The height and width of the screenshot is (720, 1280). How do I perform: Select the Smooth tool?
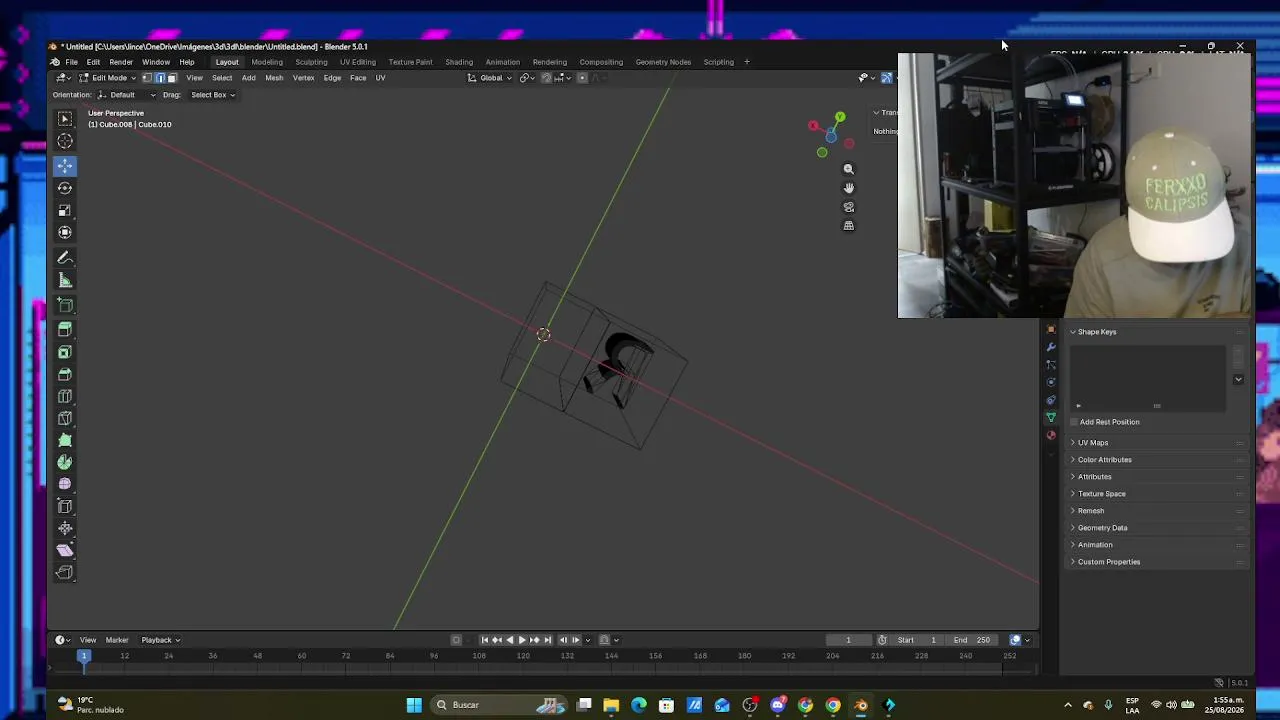pos(65,484)
